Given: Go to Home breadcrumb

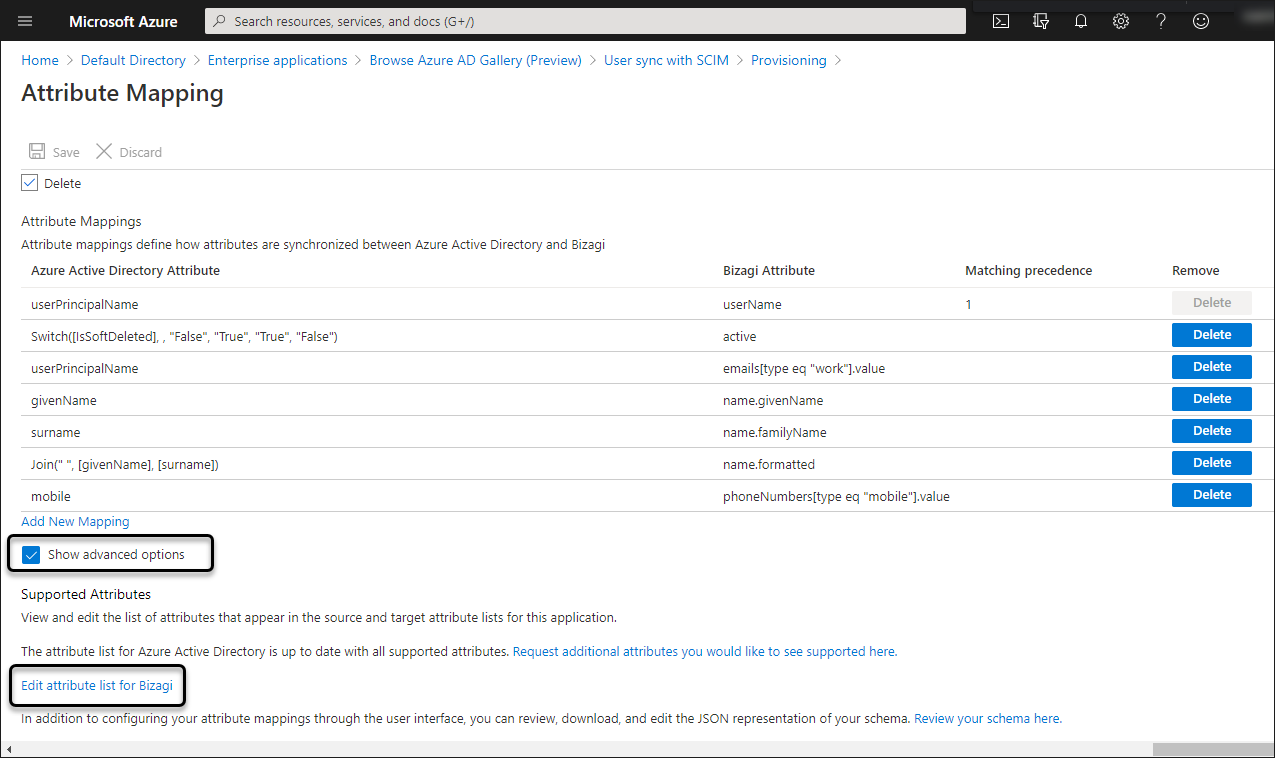Looking at the screenshot, I should point(40,60).
